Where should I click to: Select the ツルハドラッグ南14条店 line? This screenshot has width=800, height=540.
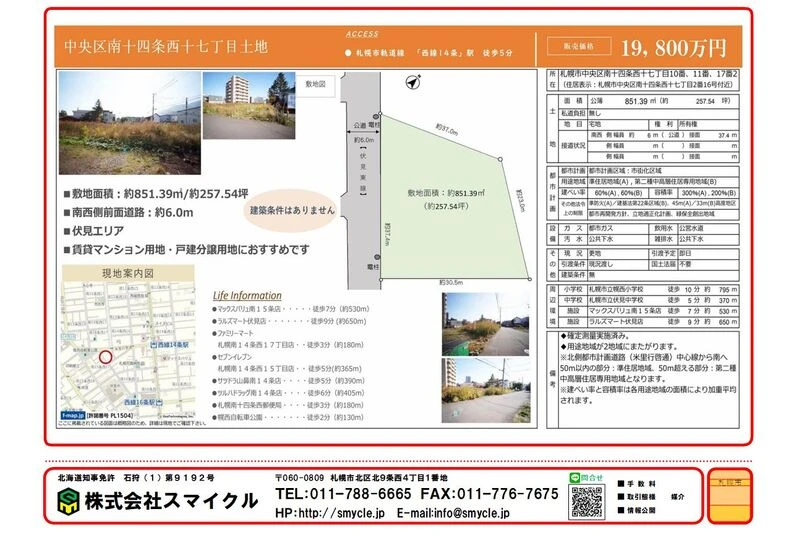point(289,393)
